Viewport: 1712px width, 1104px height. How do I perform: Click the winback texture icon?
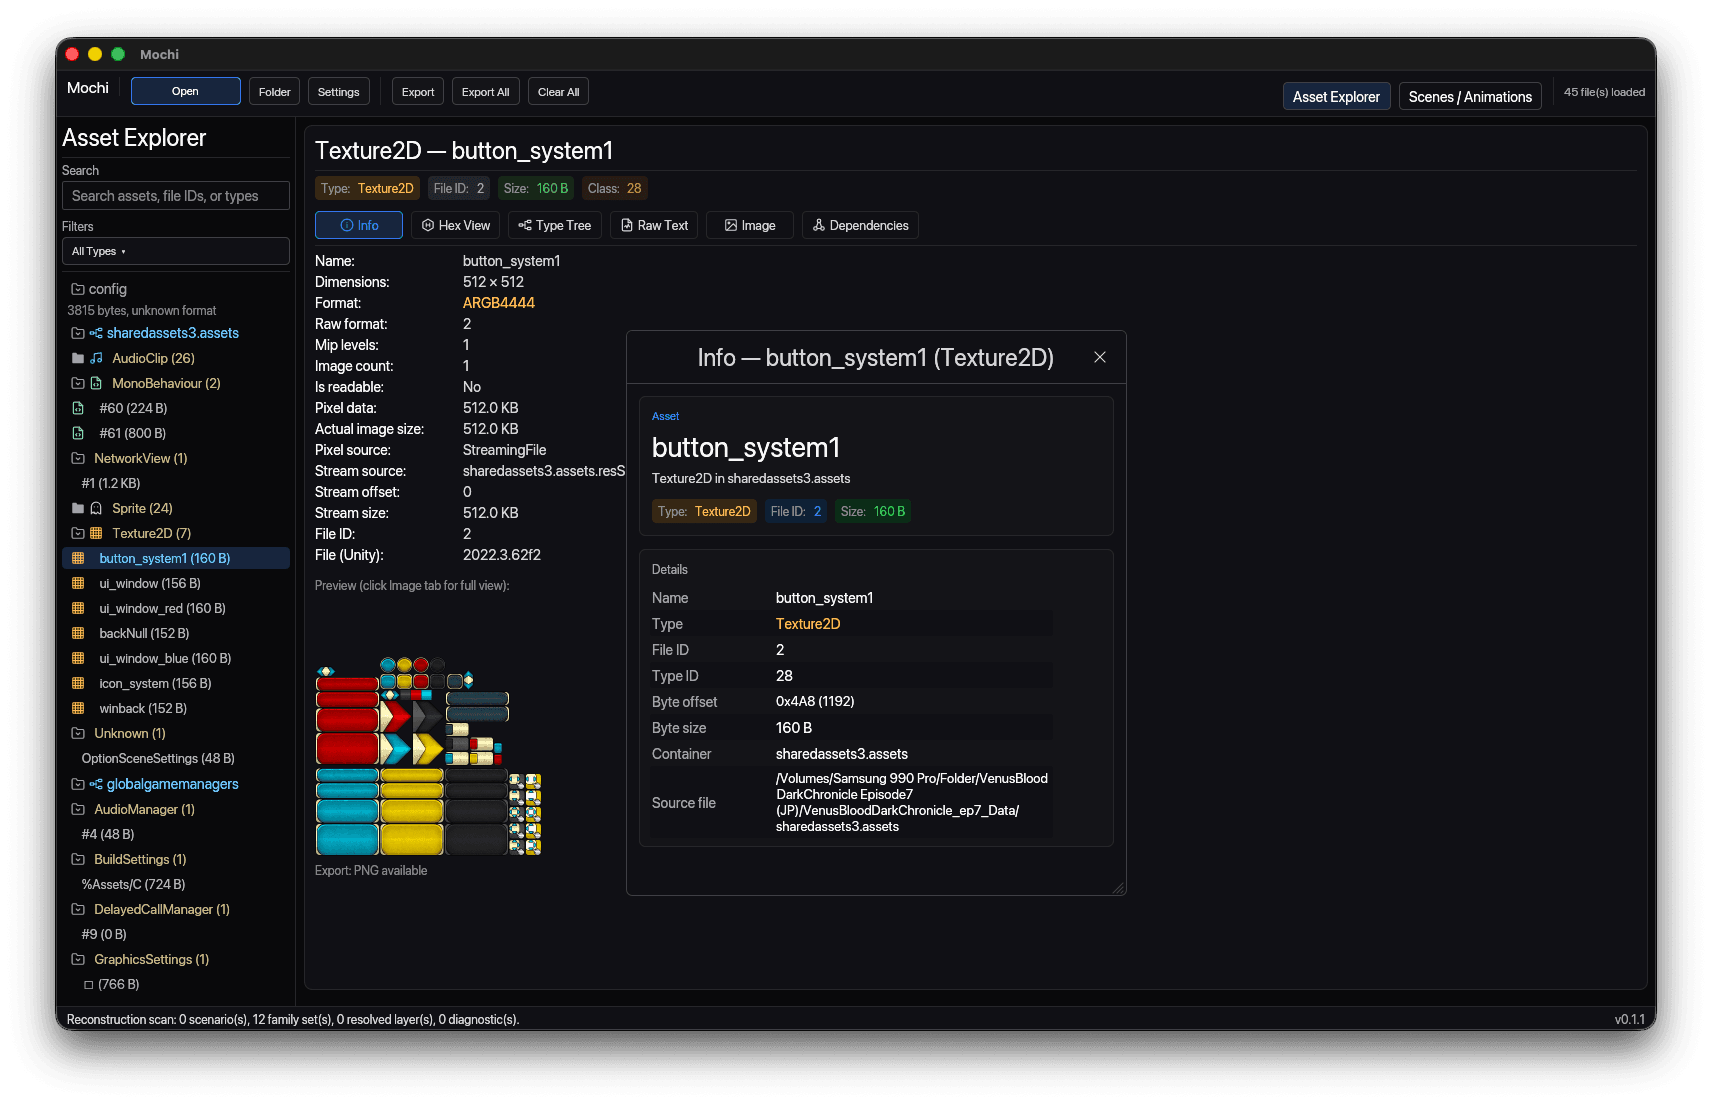pos(78,708)
